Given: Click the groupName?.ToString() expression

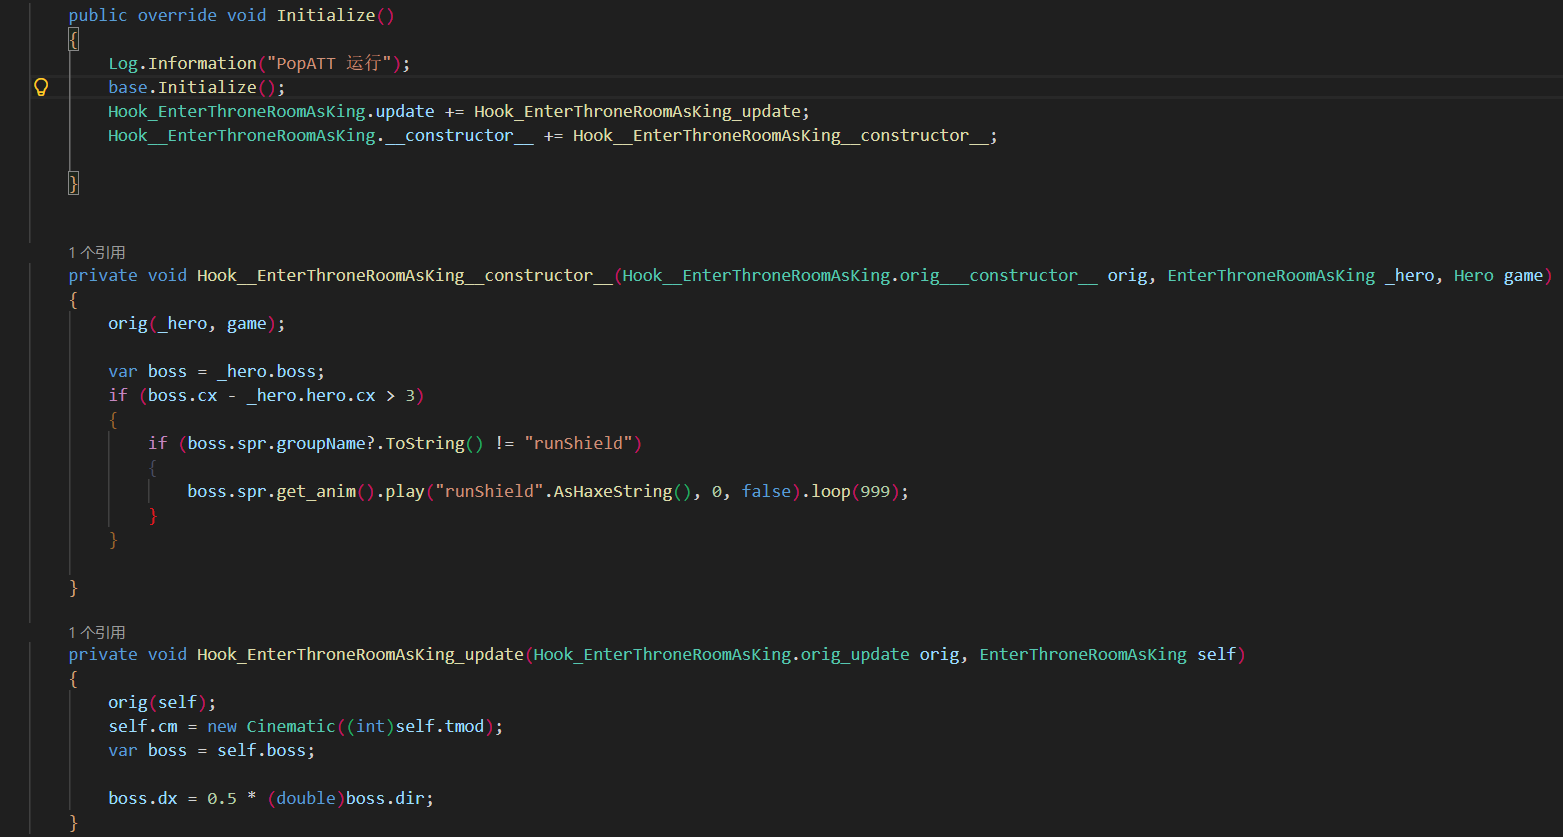Looking at the screenshot, I should coord(370,443).
